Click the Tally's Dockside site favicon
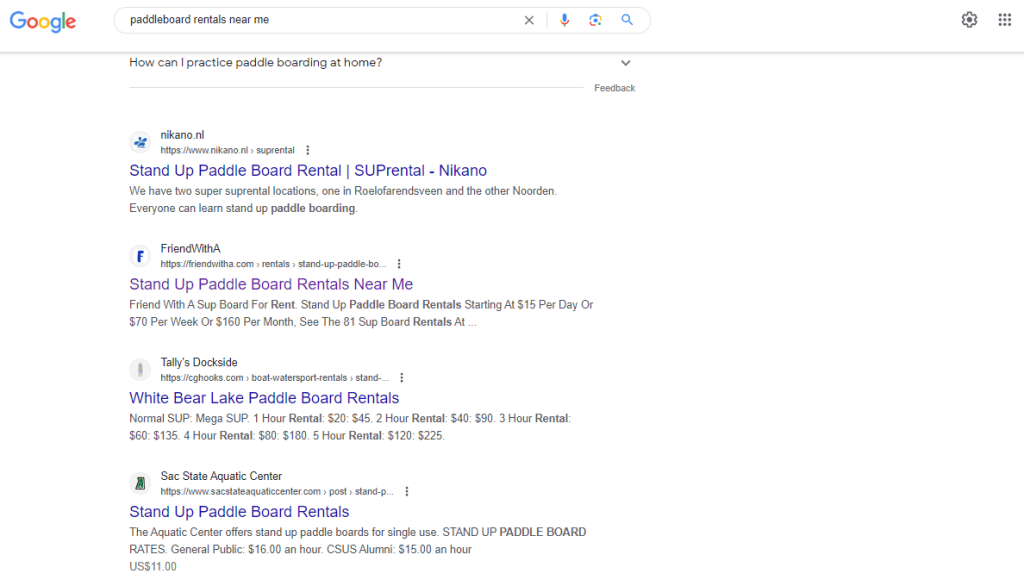The image size is (1024, 586). click(x=140, y=370)
